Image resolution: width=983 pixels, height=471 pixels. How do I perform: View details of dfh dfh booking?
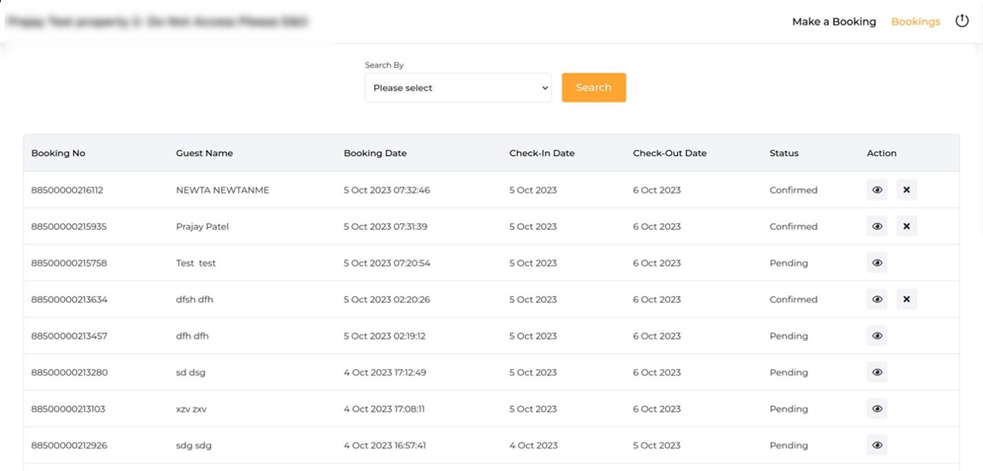877,336
